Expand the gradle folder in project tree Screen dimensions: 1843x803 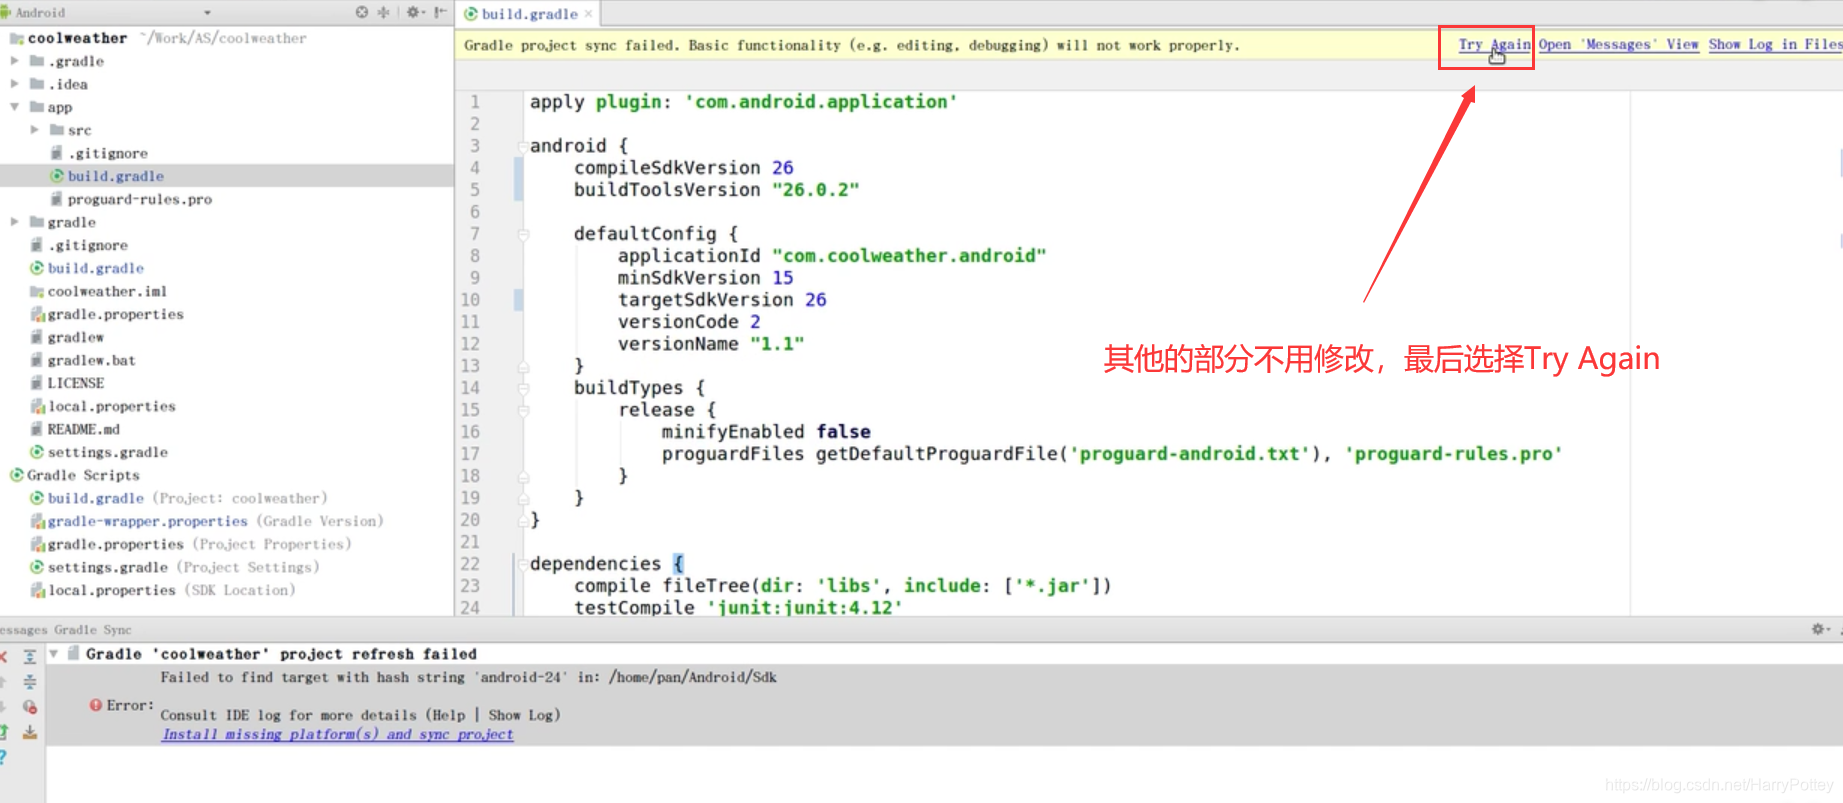pos(15,222)
